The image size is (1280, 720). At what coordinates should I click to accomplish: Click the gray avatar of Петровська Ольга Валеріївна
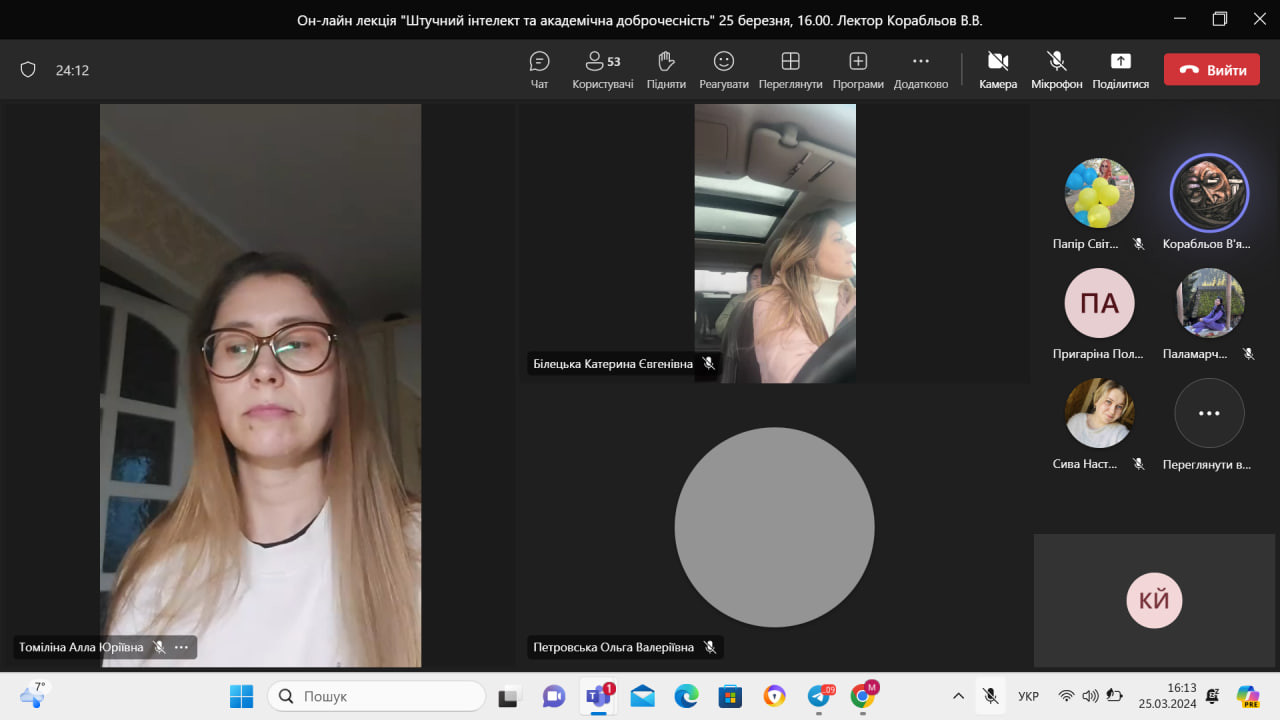(775, 527)
